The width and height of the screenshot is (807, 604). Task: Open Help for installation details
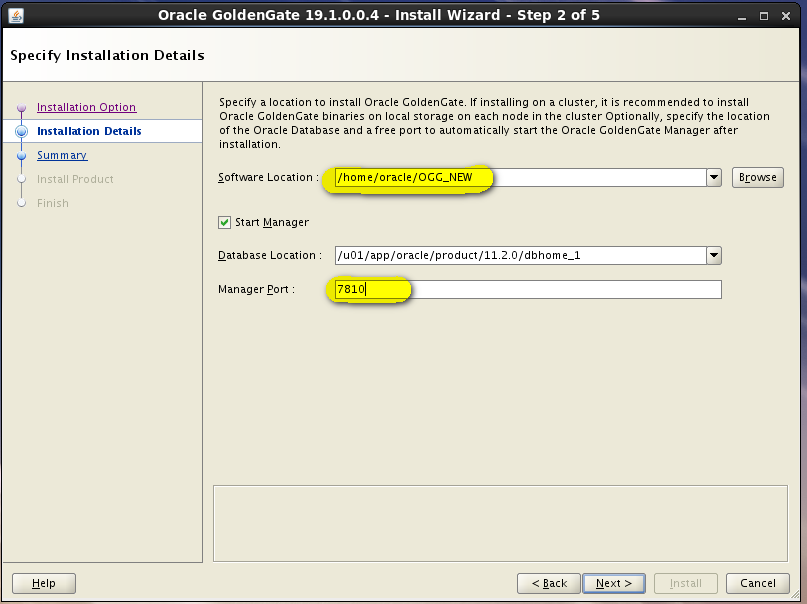pyautogui.click(x=43, y=583)
